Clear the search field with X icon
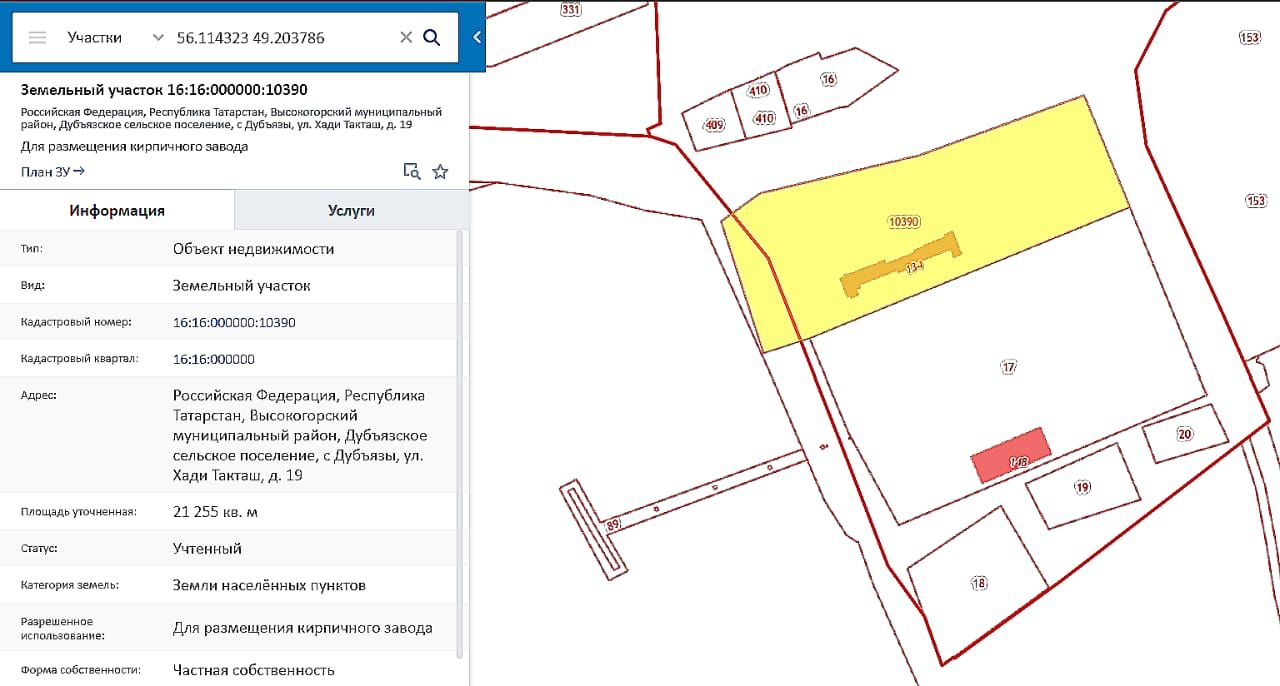The width and height of the screenshot is (1280, 686). coord(406,38)
